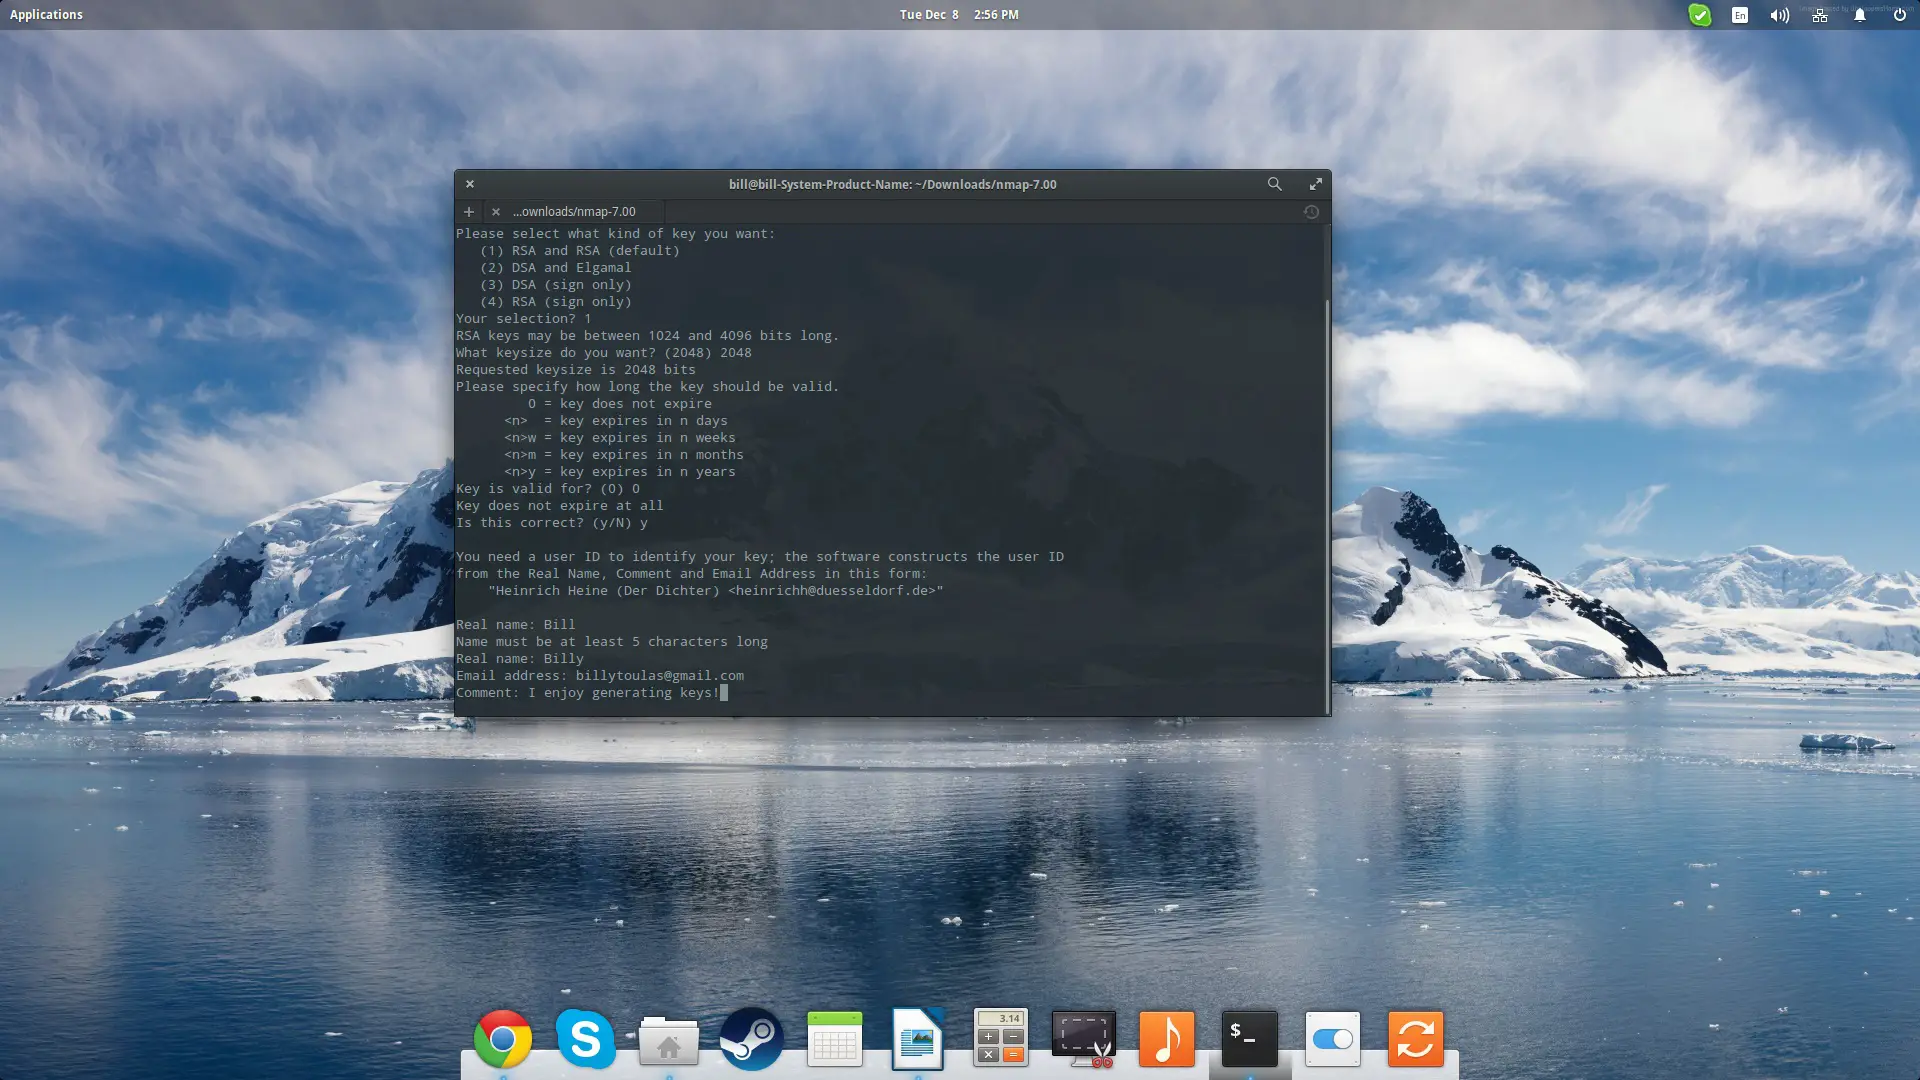Click 'Key does not expire at all' text
The image size is (1920, 1080).
coord(560,506)
